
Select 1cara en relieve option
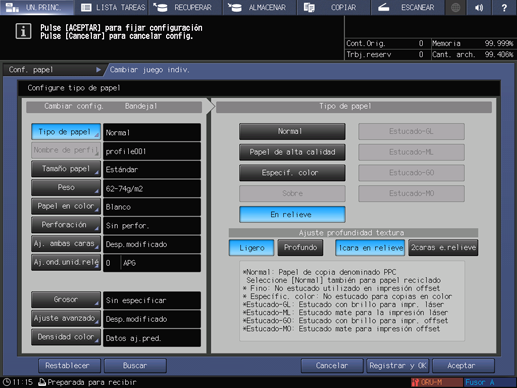[x=370, y=248]
